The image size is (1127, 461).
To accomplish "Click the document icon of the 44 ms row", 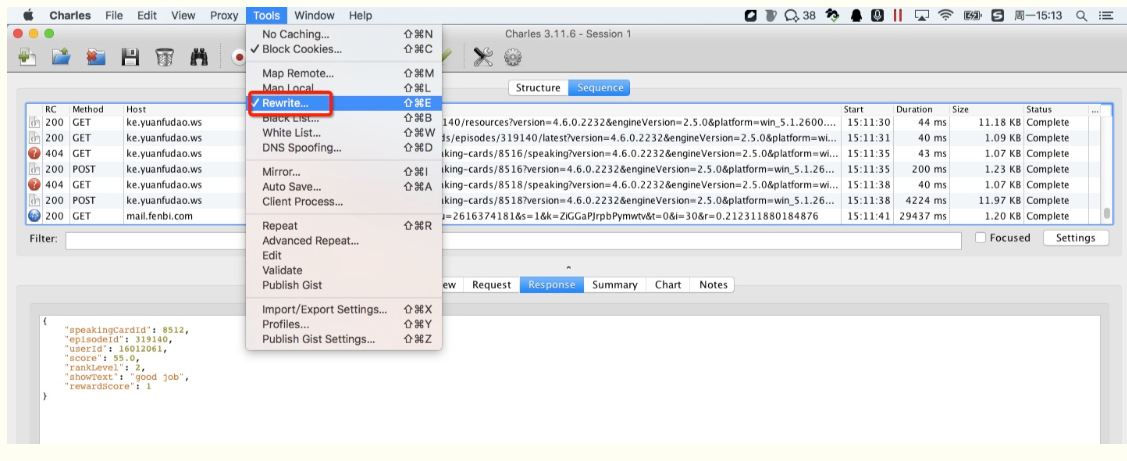I will (x=34, y=122).
